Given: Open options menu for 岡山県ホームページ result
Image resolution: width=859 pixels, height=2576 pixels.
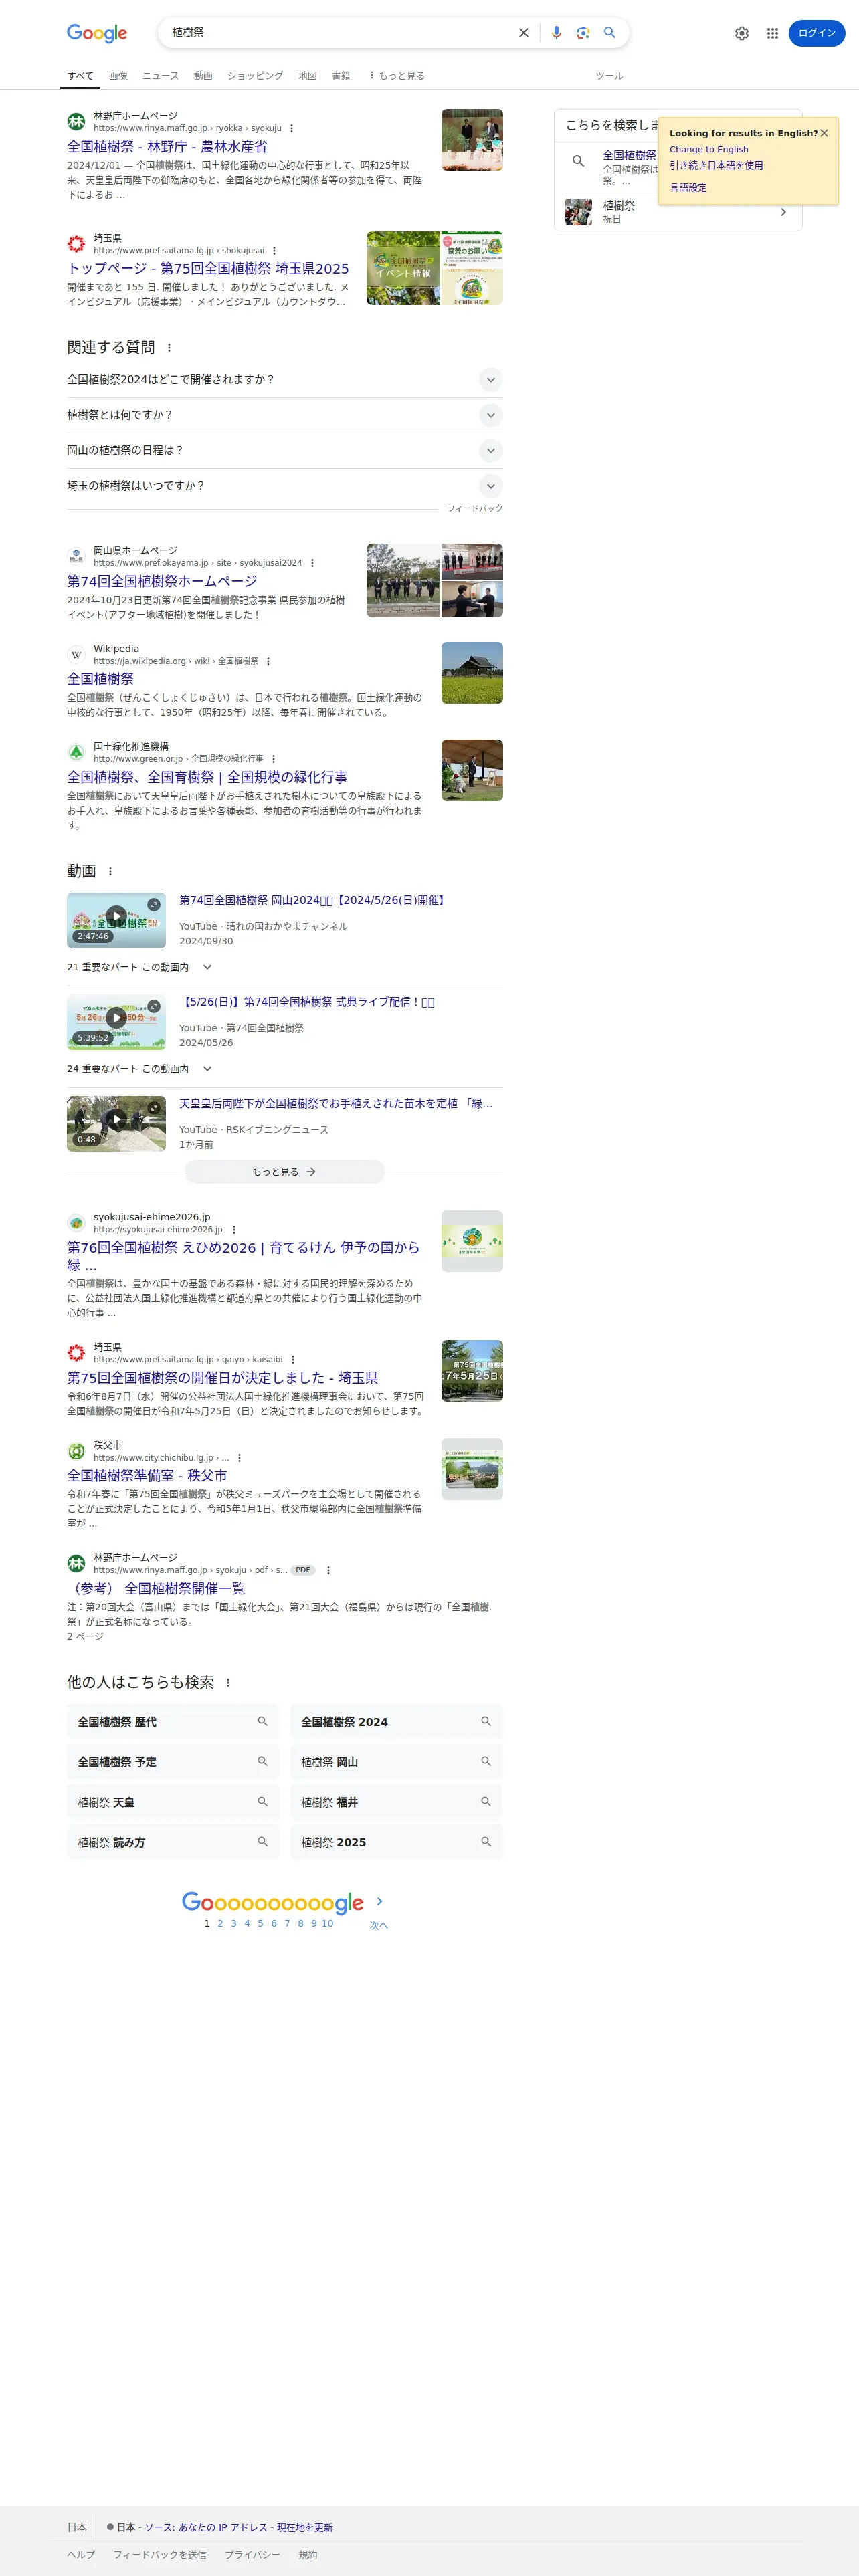Looking at the screenshot, I should pos(312,563).
